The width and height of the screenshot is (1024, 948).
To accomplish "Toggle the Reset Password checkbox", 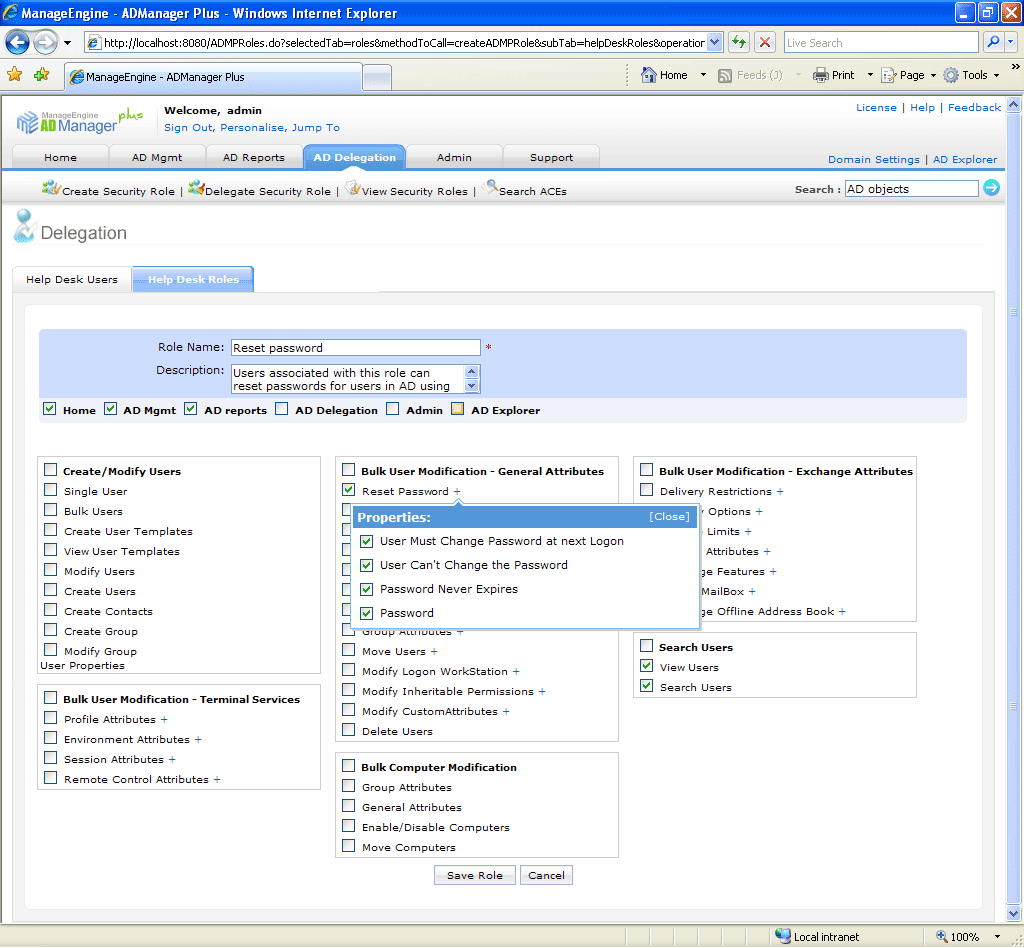I will tap(349, 490).
